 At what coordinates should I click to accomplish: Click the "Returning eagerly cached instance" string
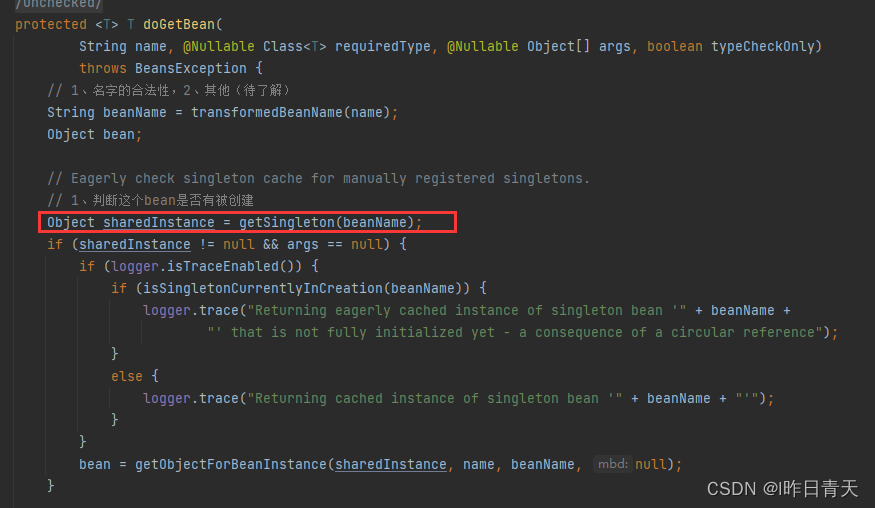[x=440, y=310]
